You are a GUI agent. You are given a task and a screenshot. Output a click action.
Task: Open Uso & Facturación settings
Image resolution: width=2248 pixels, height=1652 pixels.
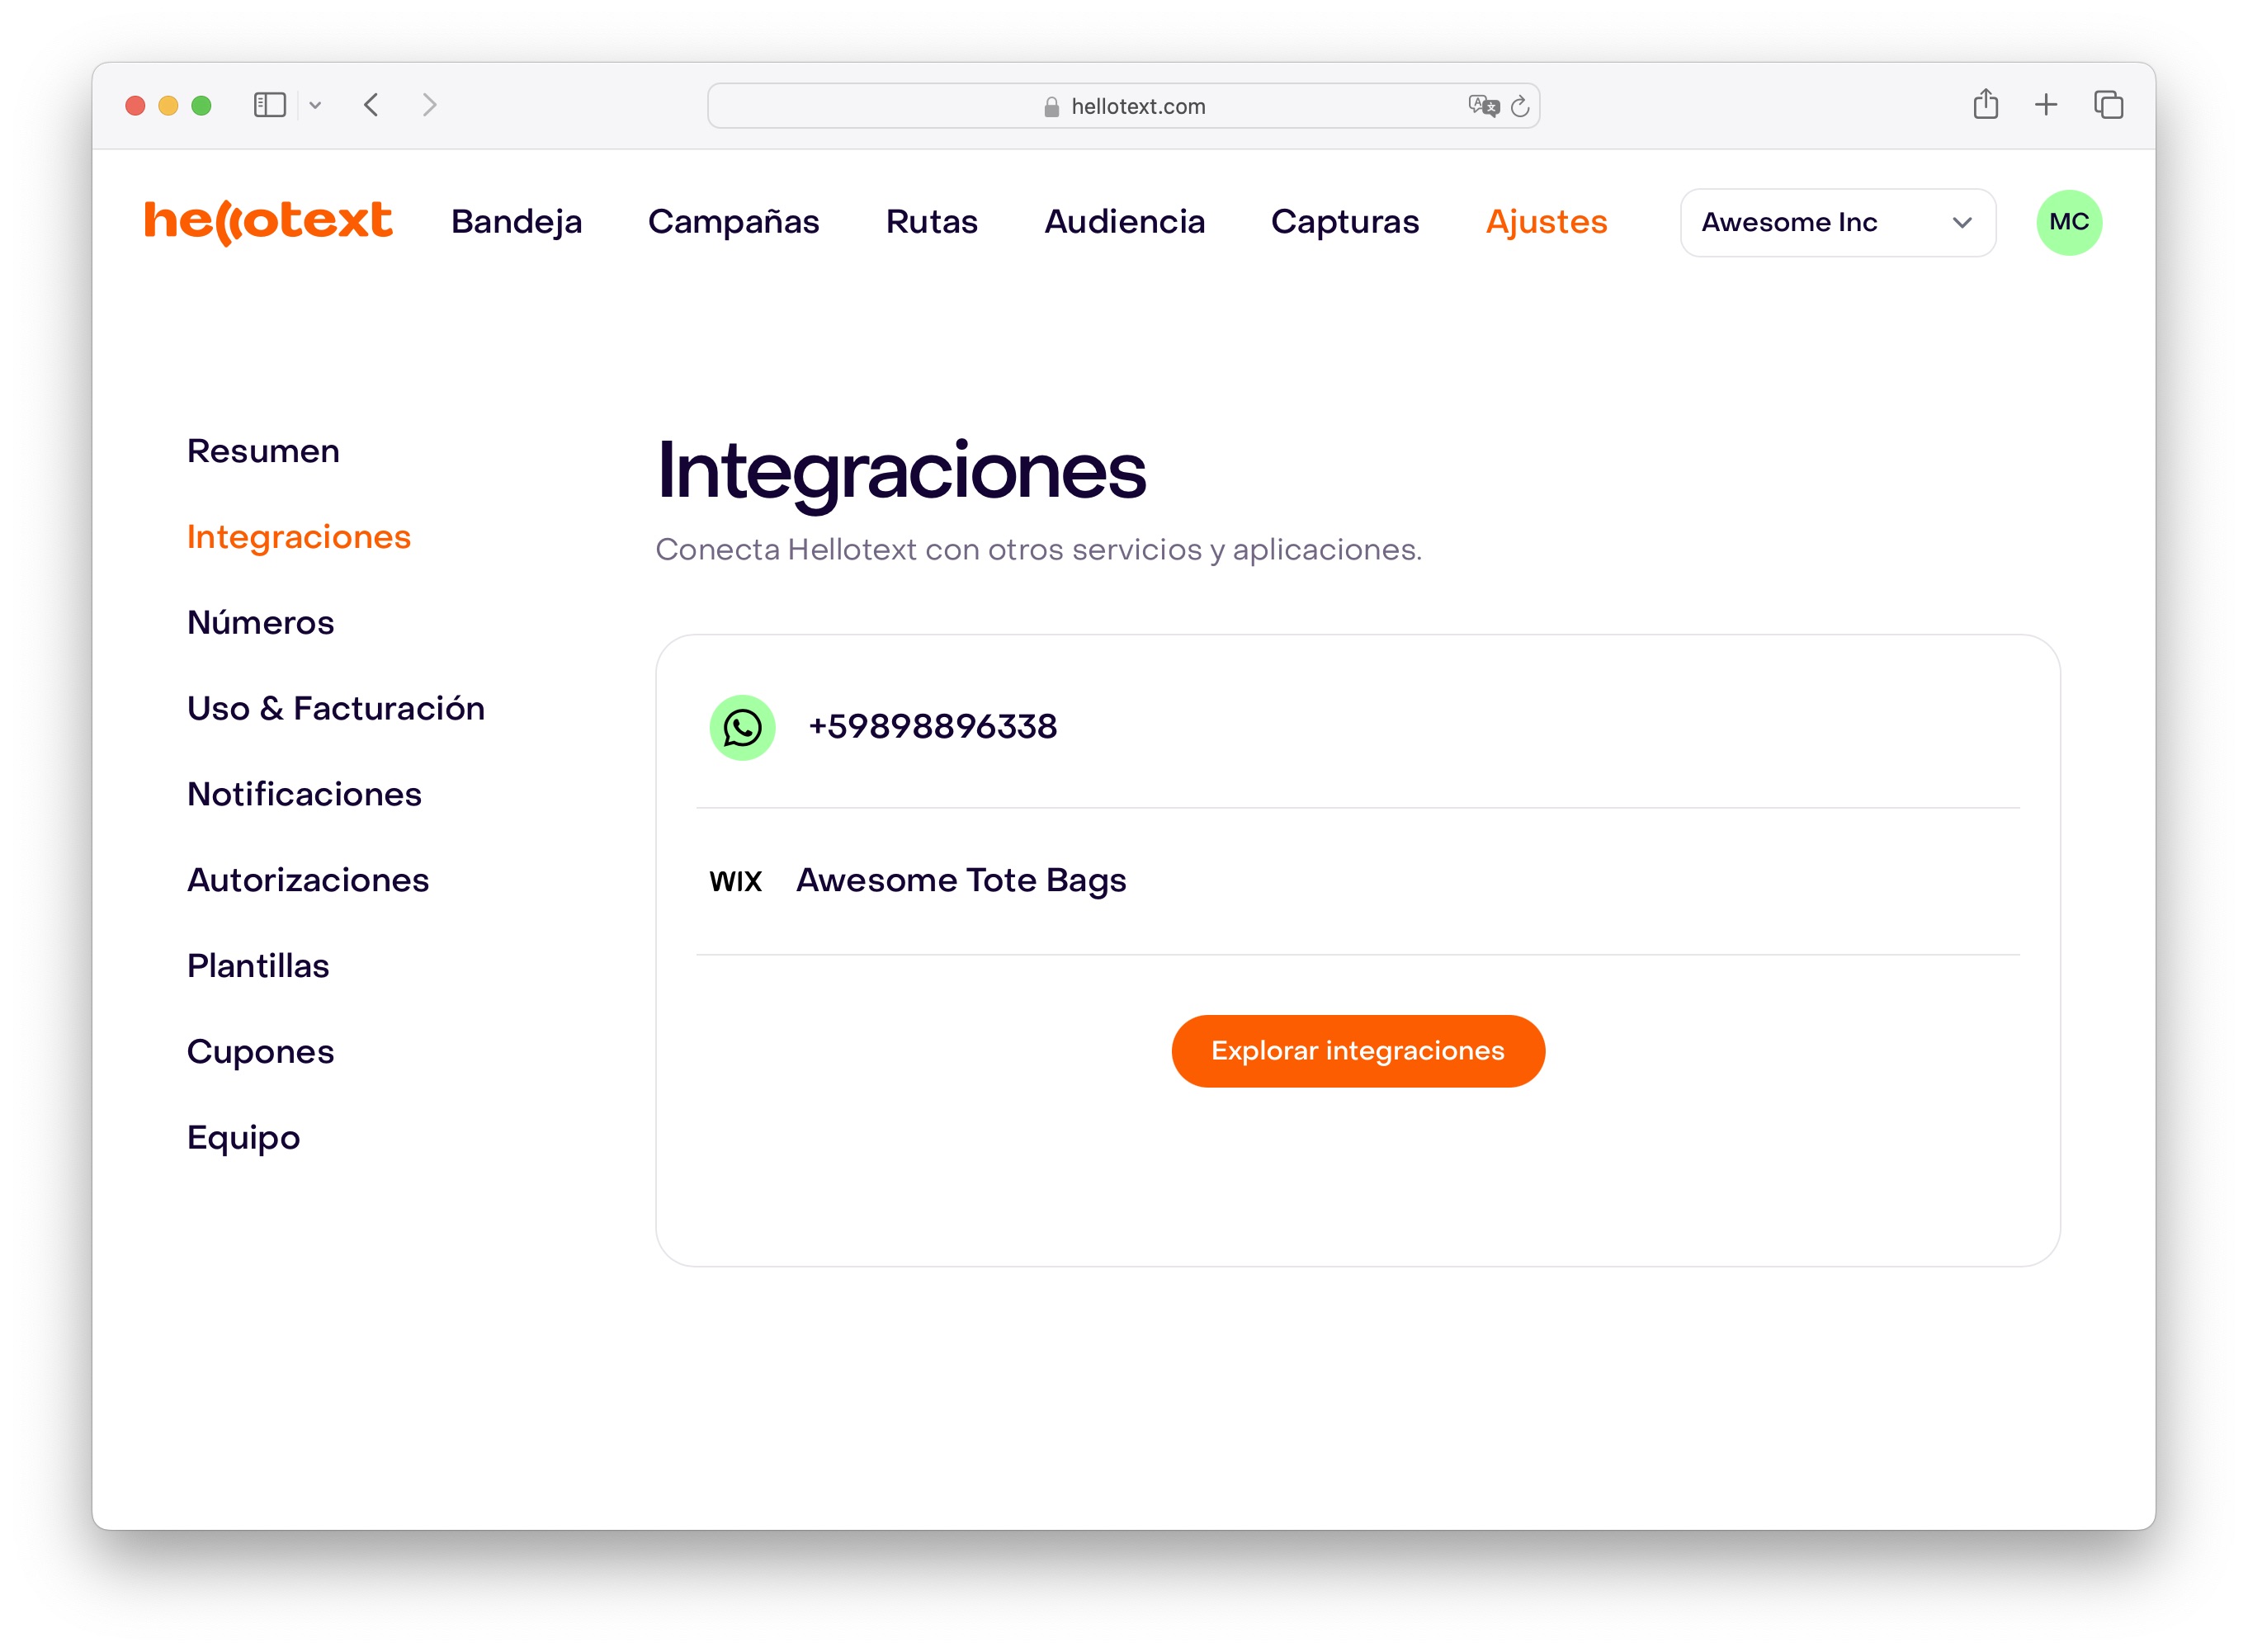point(336,708)
